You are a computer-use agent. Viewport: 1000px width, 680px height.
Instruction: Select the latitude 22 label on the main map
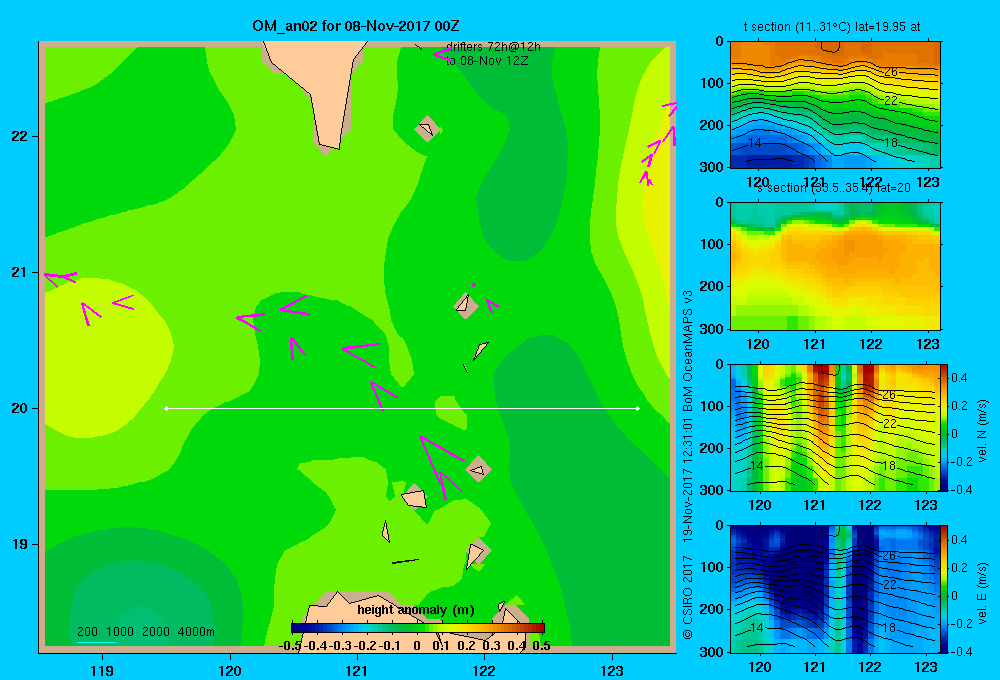coord(20,136)
